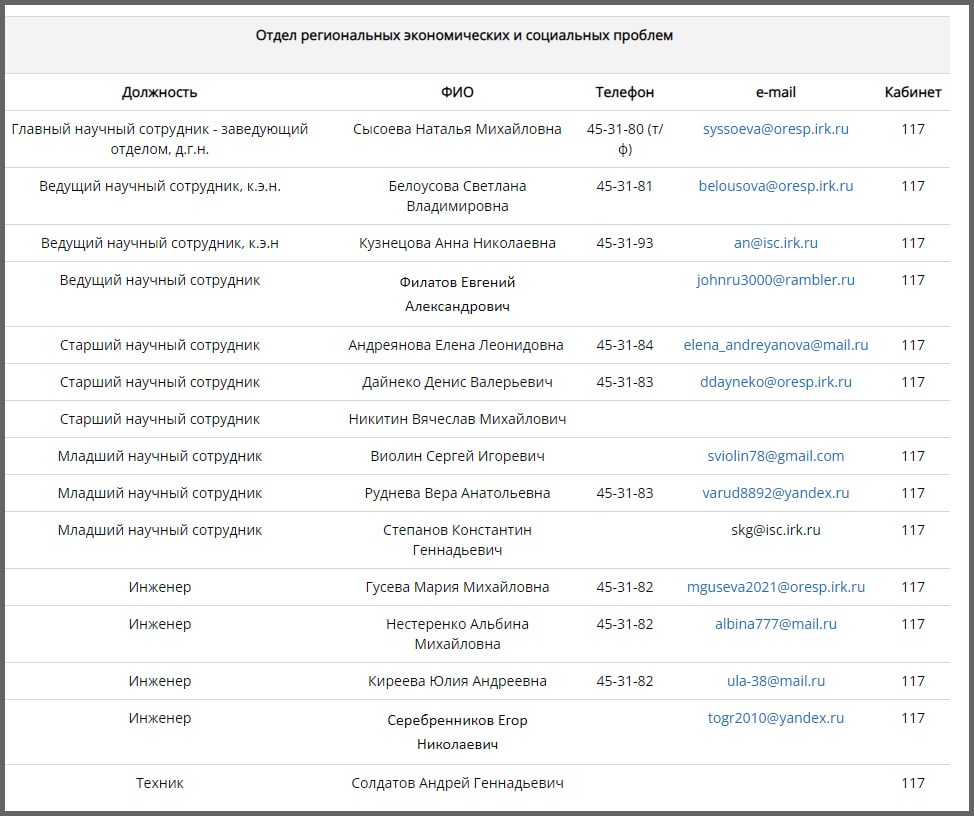Open email link johnru3000@rambler.ru

(x=775, y=280)
